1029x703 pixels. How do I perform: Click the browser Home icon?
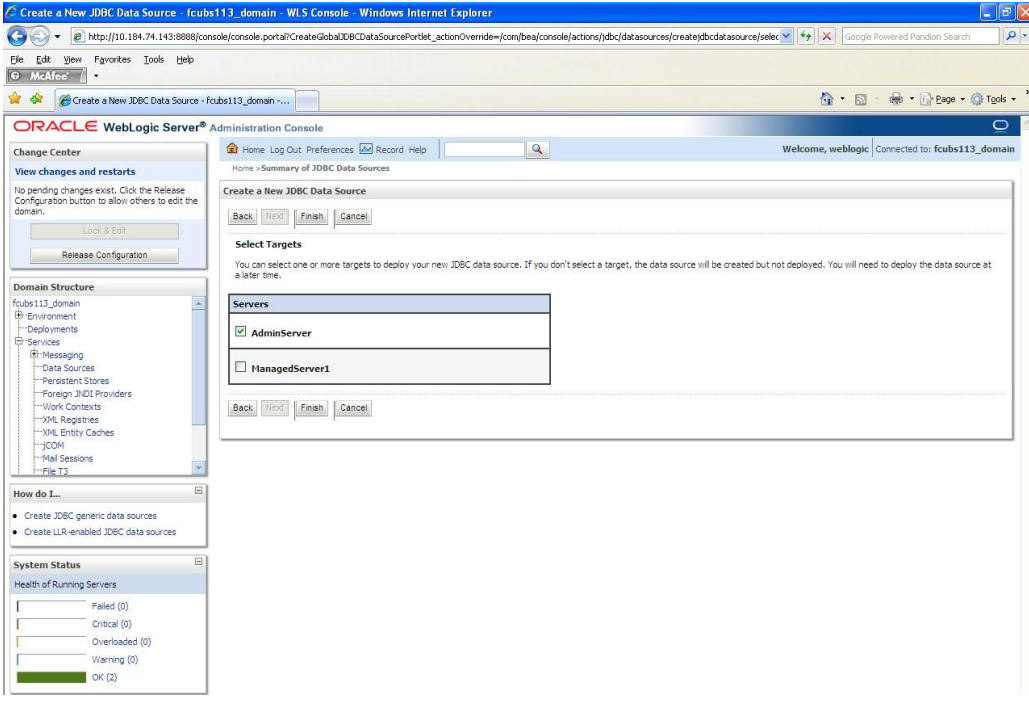[x=827, y=99]
